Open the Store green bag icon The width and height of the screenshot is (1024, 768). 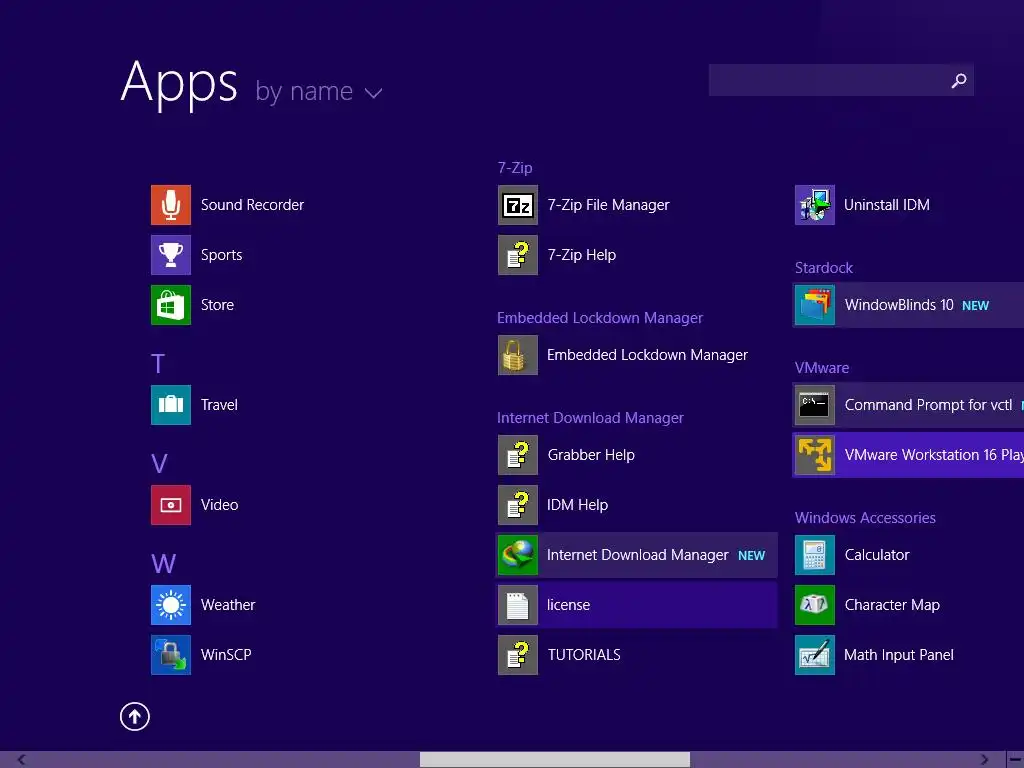tap(170, 304)
